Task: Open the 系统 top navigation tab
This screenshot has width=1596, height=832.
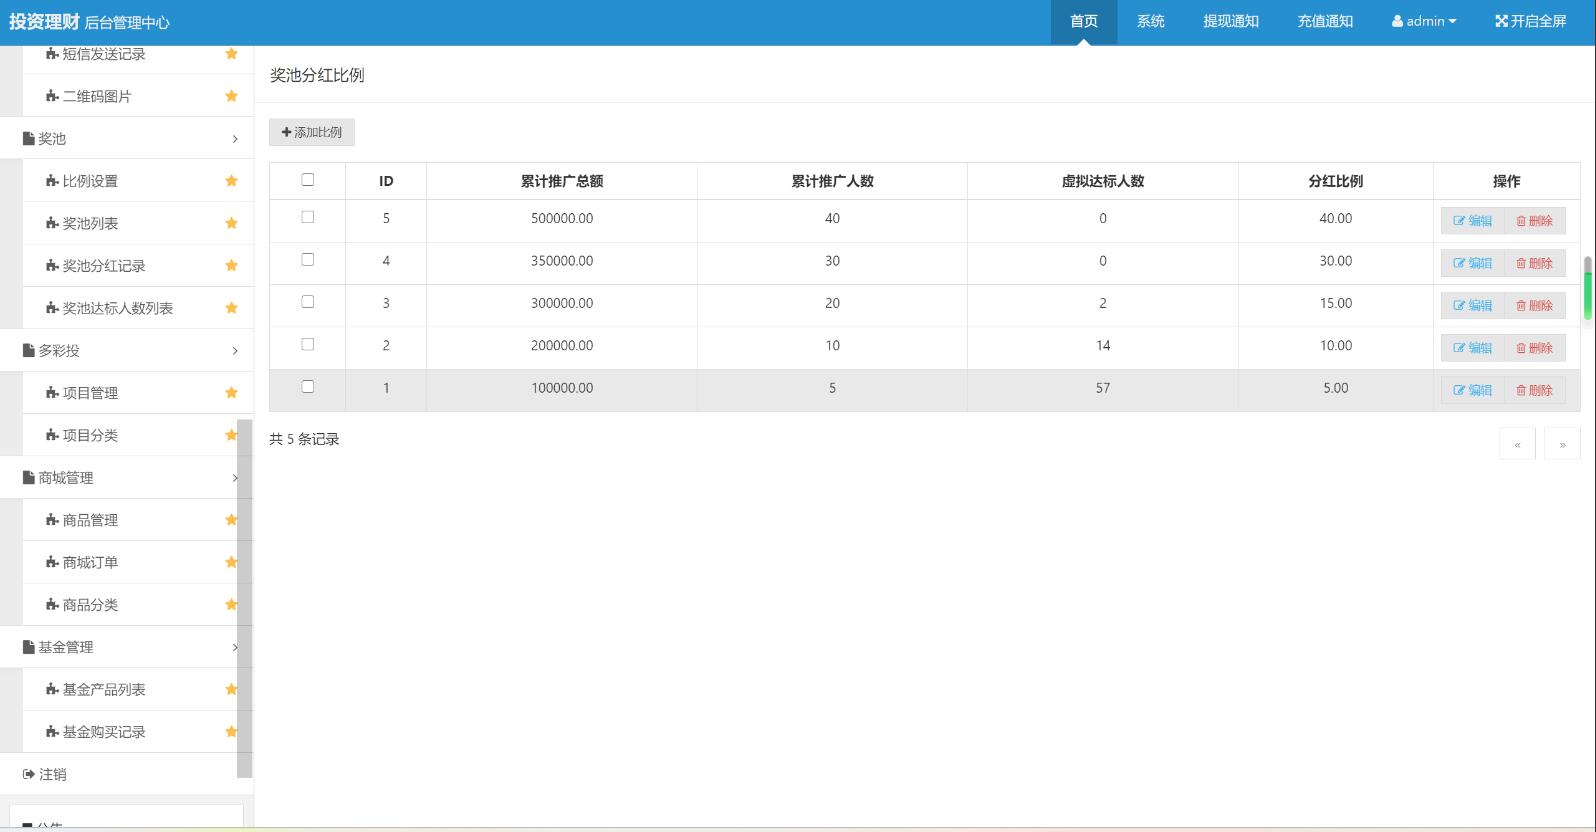Action: [x=1150, y=21]
